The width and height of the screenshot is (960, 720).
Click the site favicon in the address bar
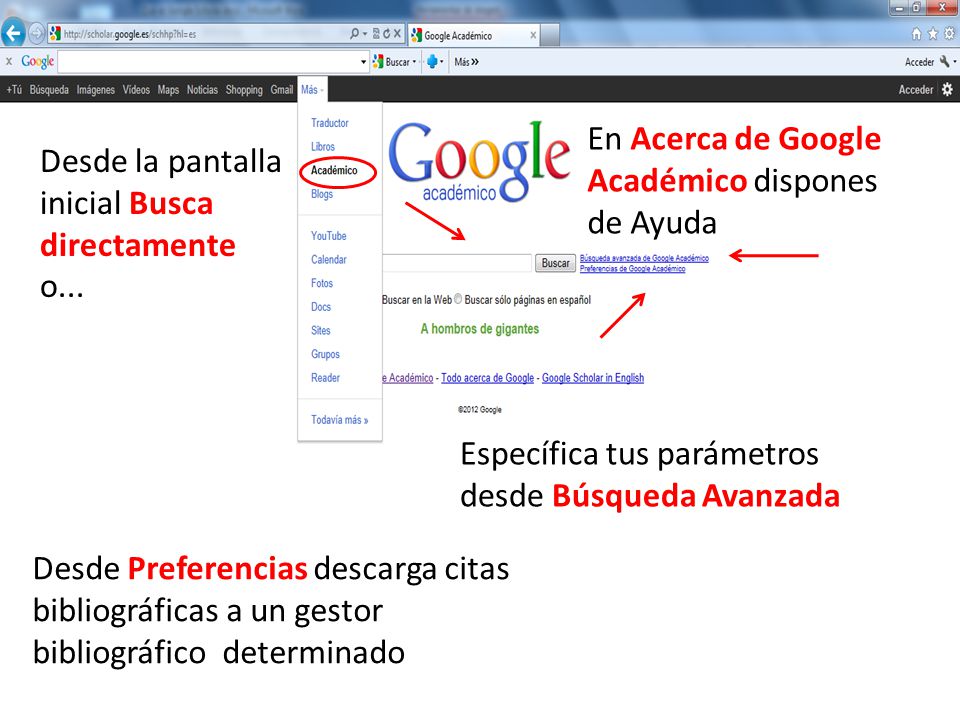[55, 34]
